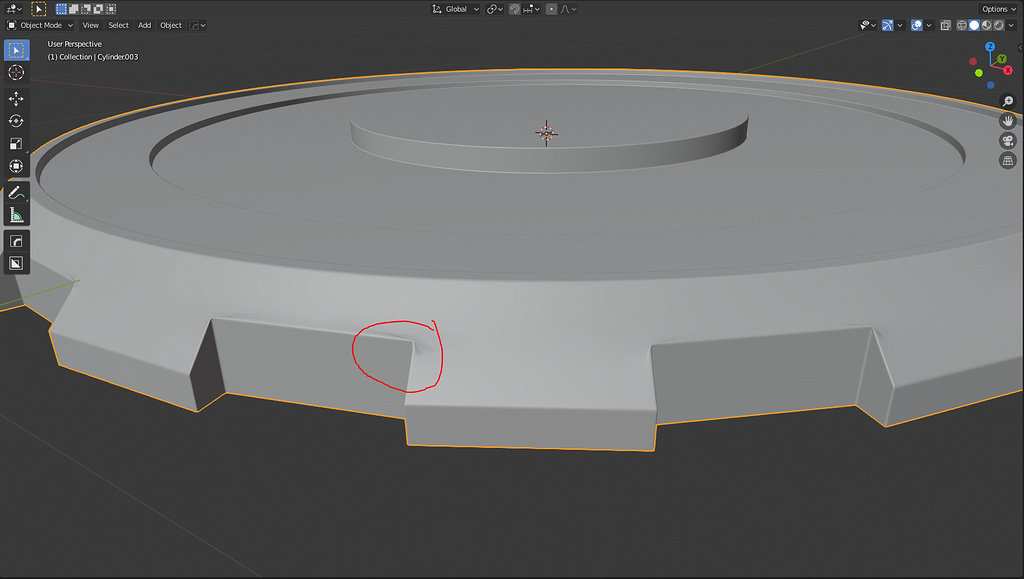Screen dimensions: 1024x579
Task: Click the Z axis on navigation gizmo
Action: coord(990,47)
